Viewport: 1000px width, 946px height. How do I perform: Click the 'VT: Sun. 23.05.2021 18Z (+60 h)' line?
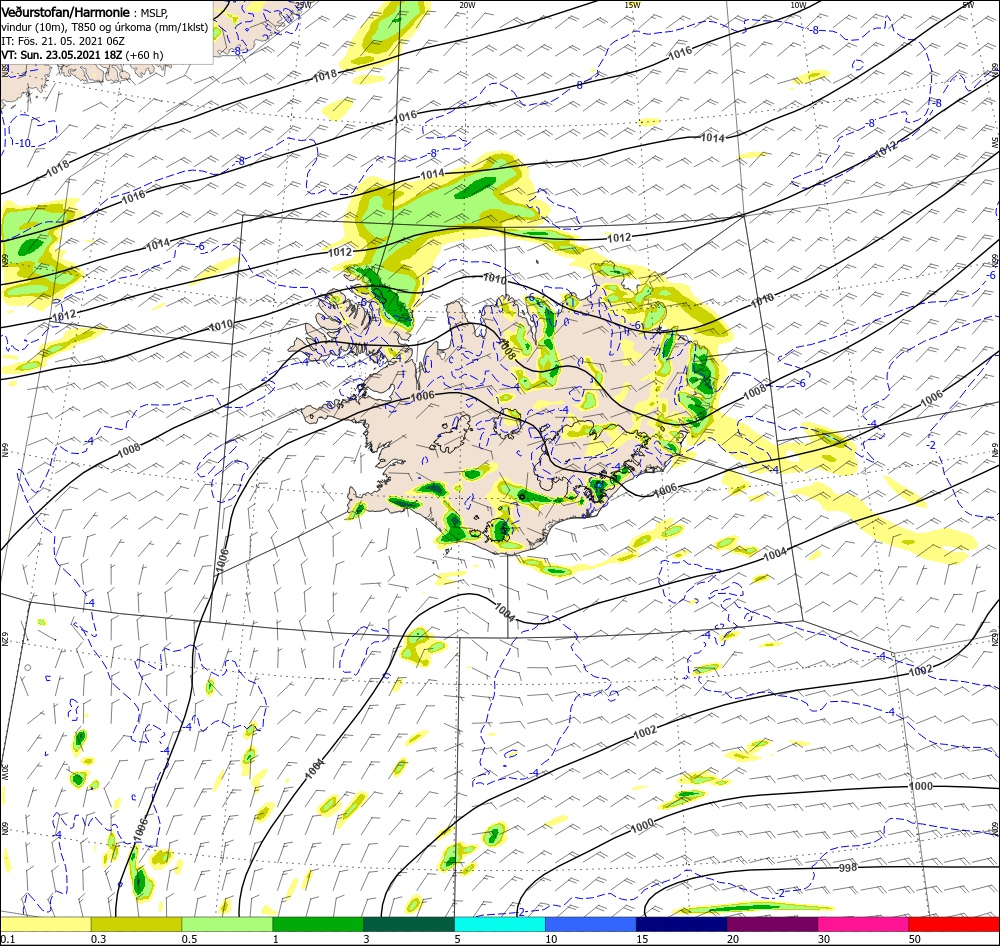pos(82,55)
